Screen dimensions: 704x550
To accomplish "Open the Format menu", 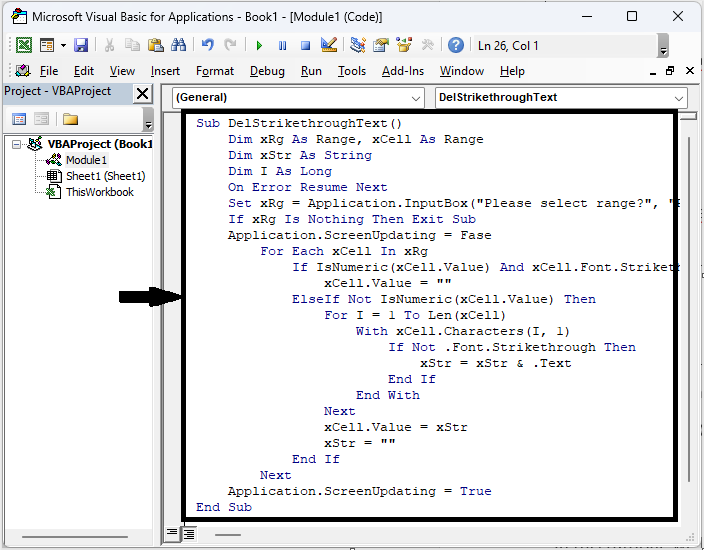I will tap(215, 71).
